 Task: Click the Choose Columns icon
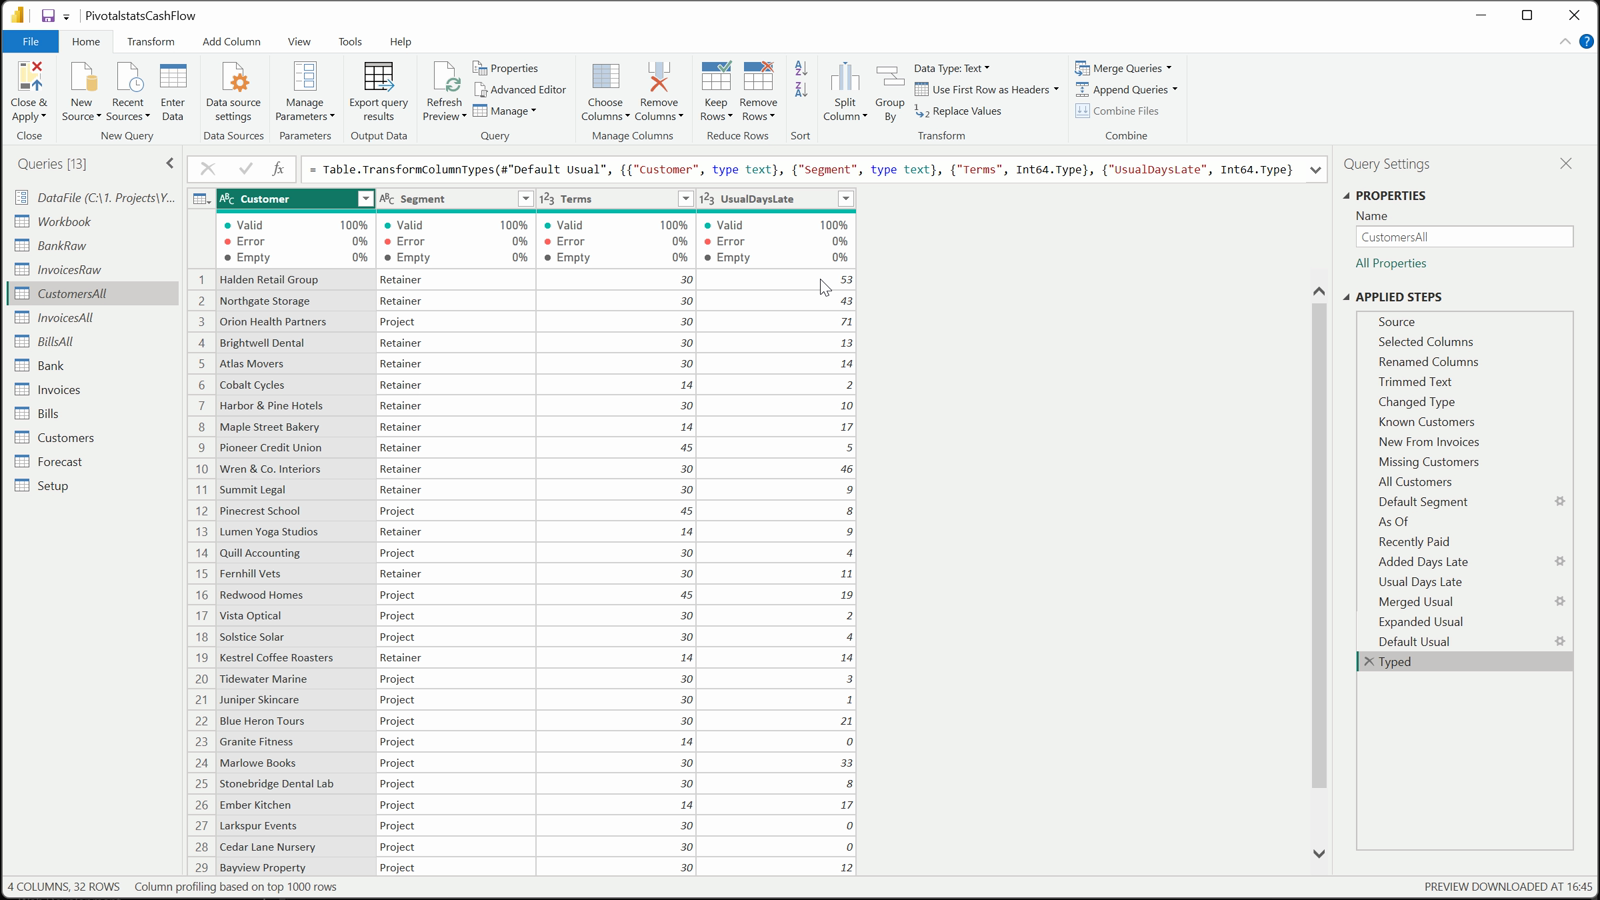coord(605,77)
